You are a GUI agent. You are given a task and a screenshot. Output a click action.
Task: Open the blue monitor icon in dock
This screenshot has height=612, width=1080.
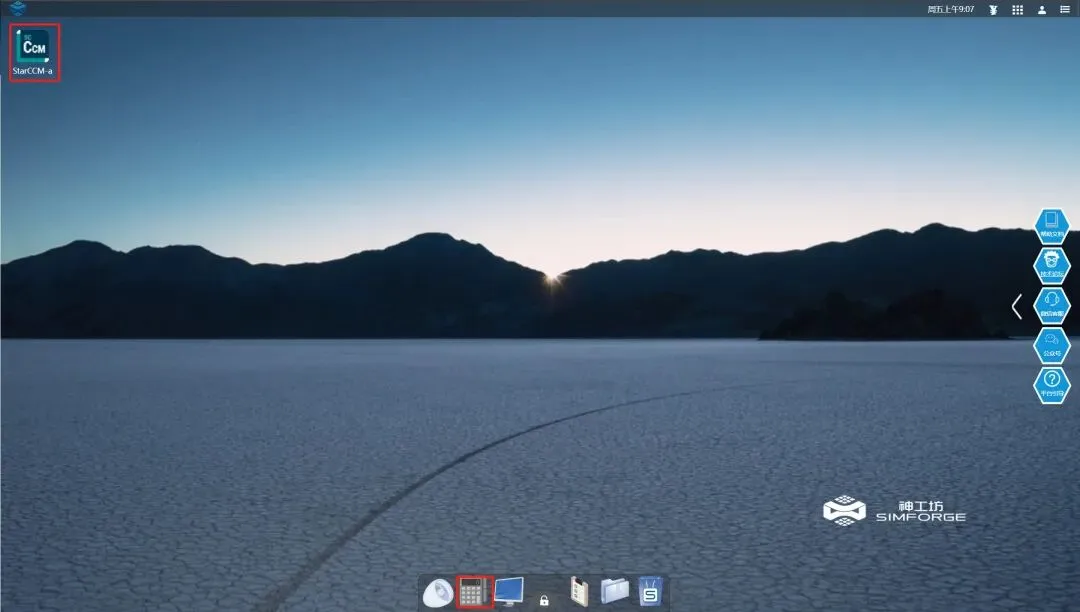tap(509, 591)
